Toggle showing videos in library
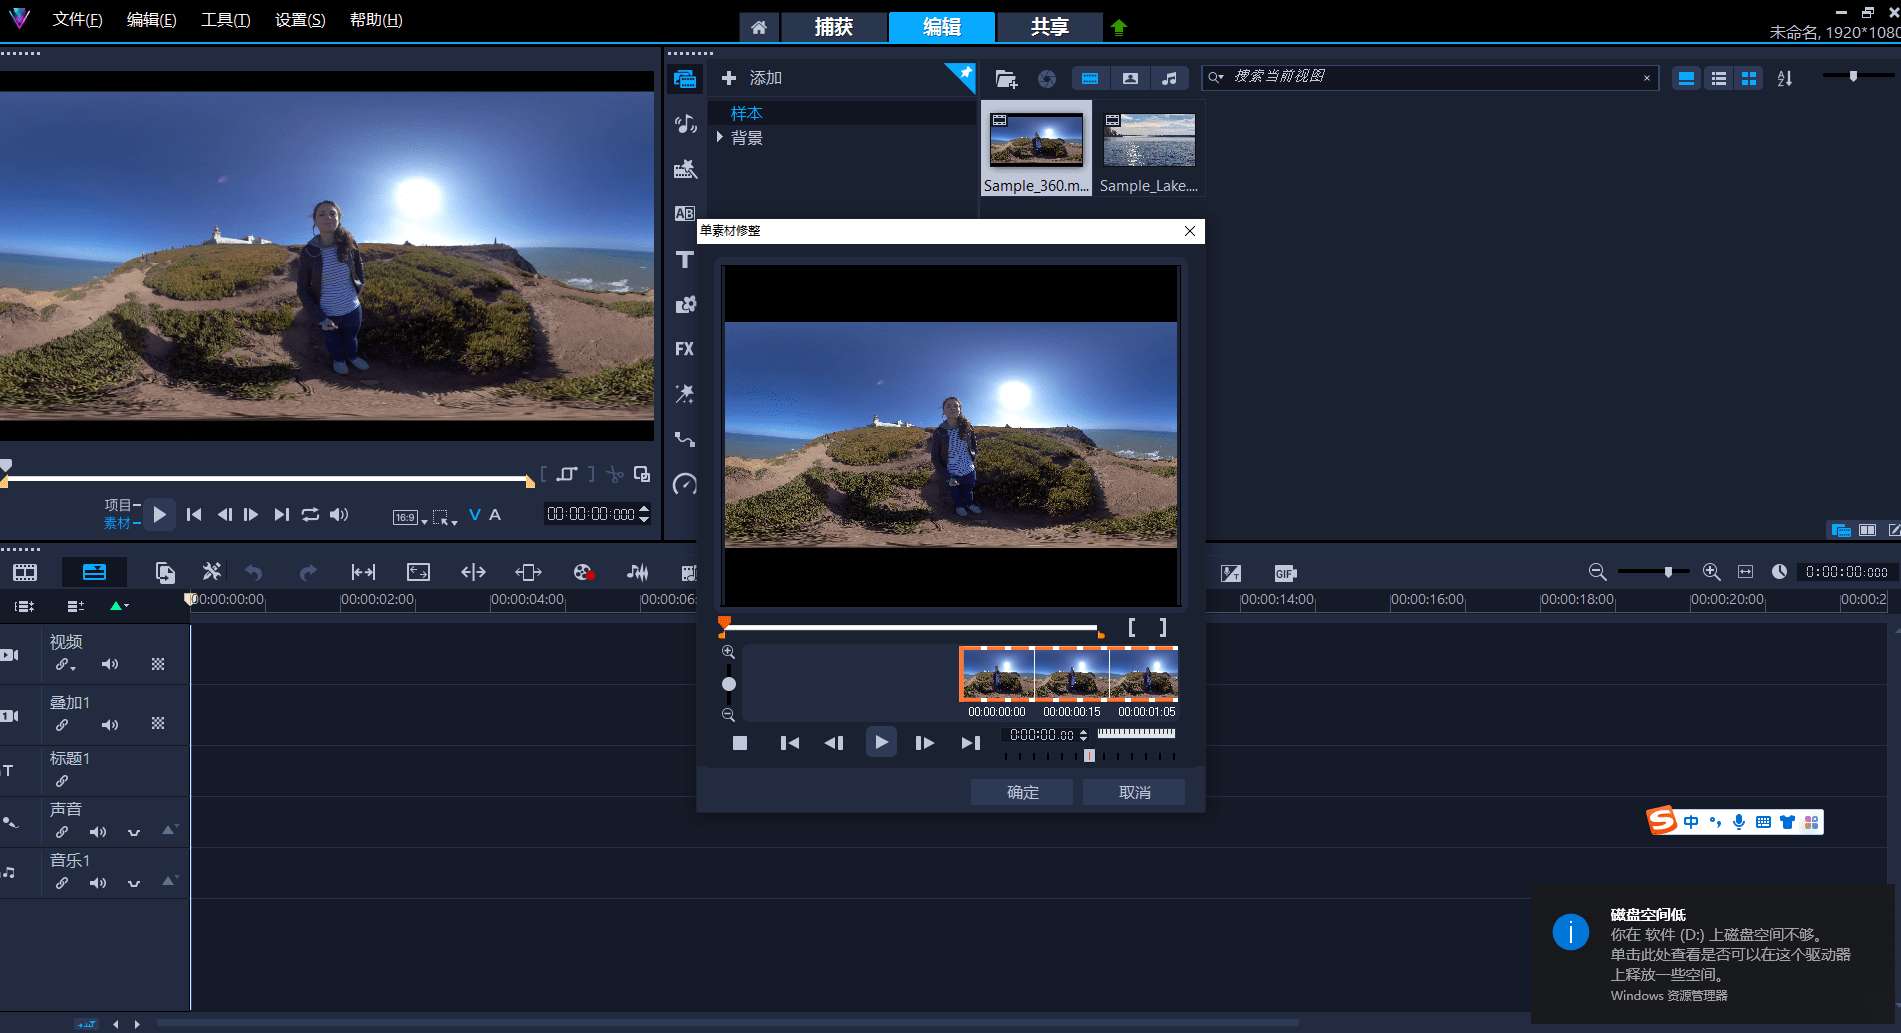This screenshot has width=1901, height=1033. 1090,78
